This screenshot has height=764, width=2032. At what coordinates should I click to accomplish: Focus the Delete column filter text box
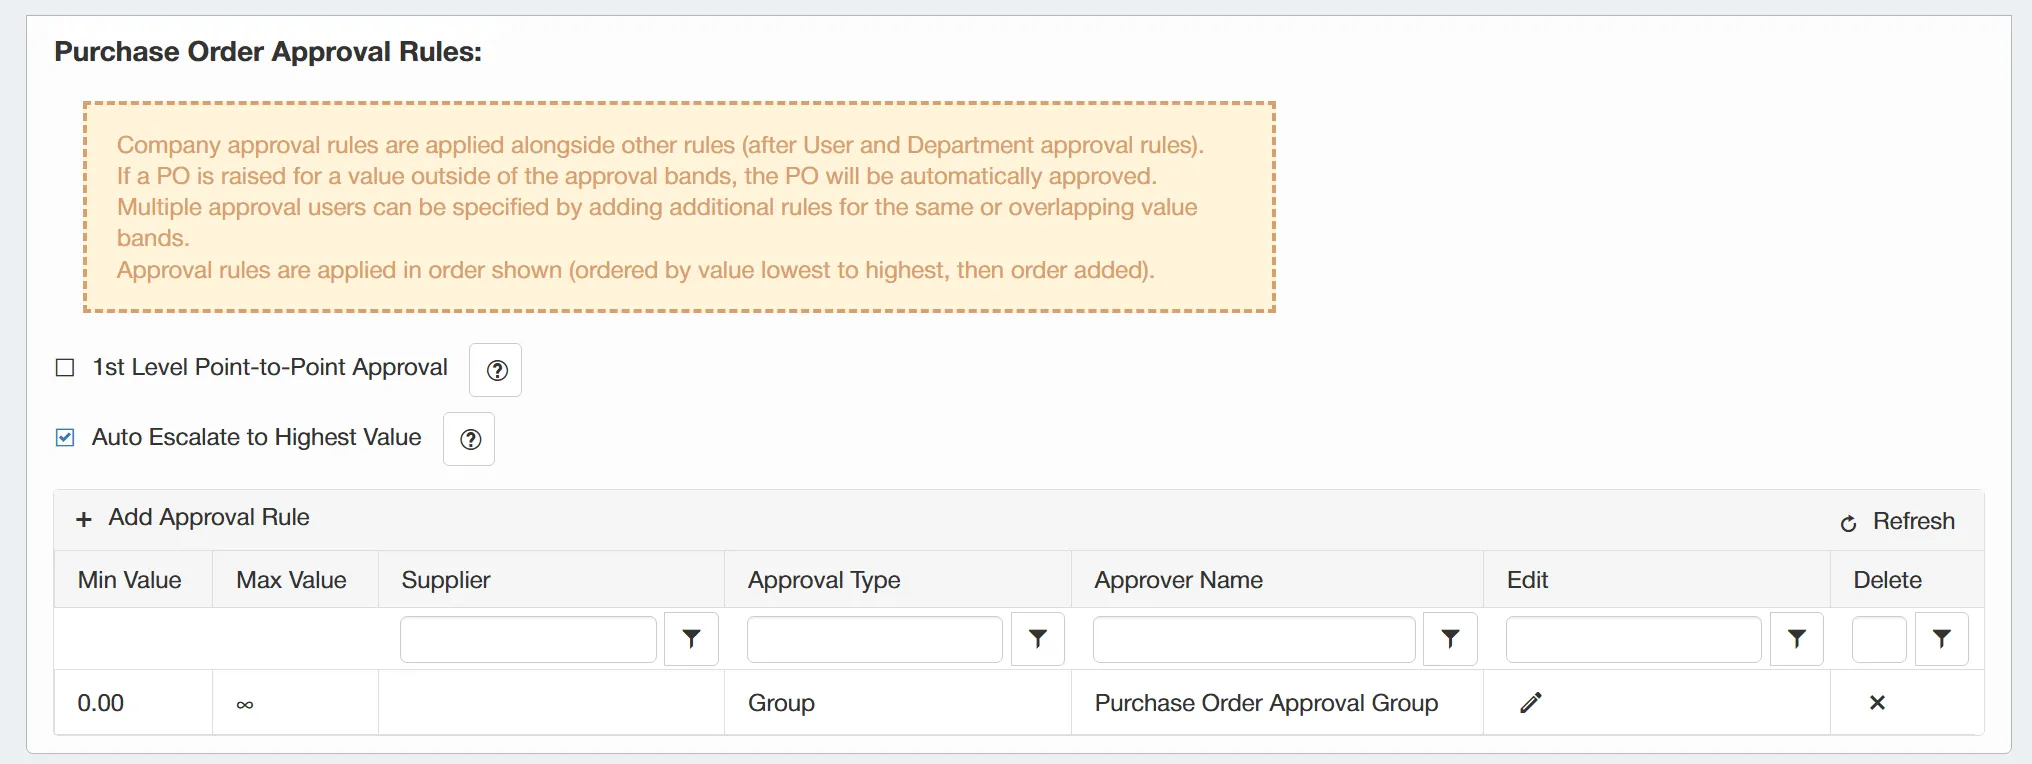pos(1879,639)
